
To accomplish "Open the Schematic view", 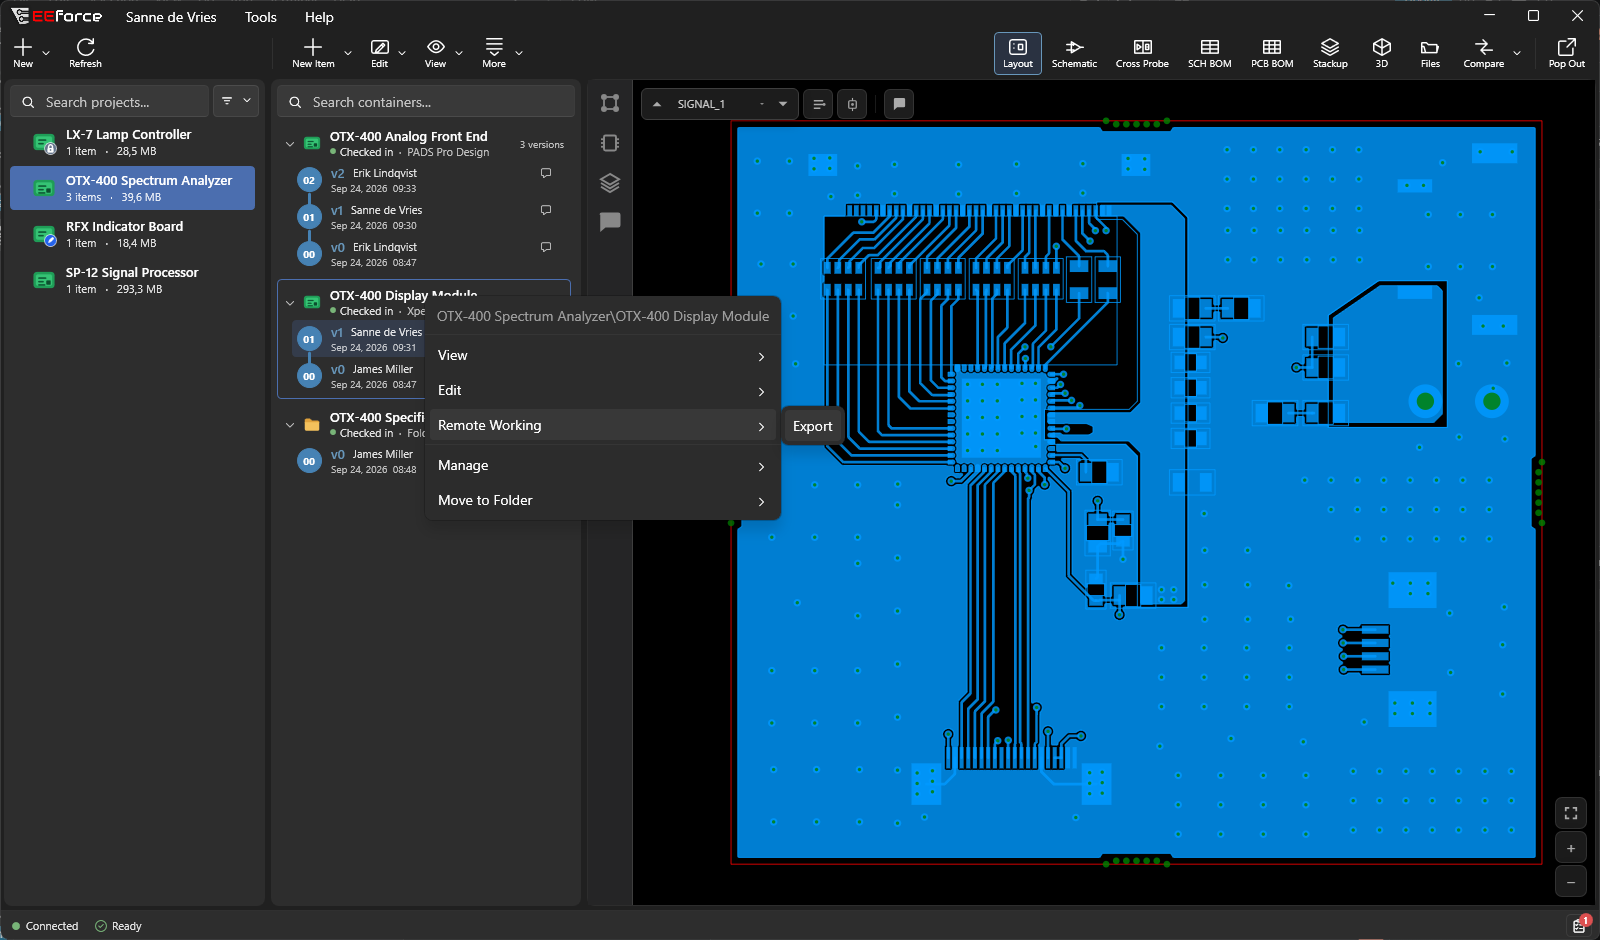I will 1074,53.
